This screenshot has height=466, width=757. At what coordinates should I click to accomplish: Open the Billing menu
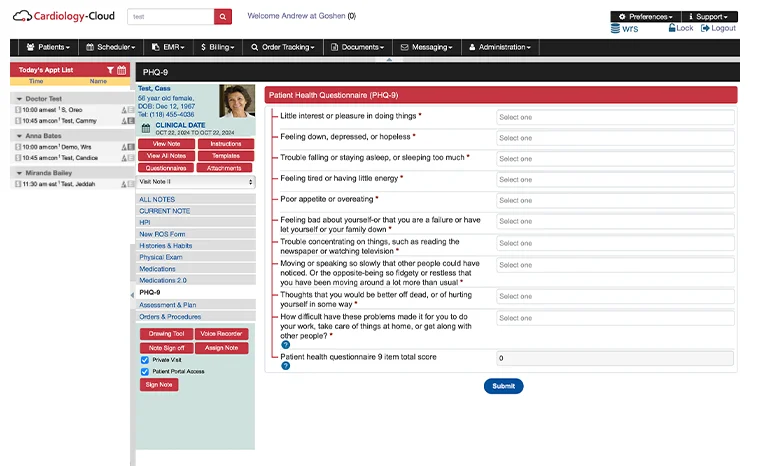tap(217, 47)
